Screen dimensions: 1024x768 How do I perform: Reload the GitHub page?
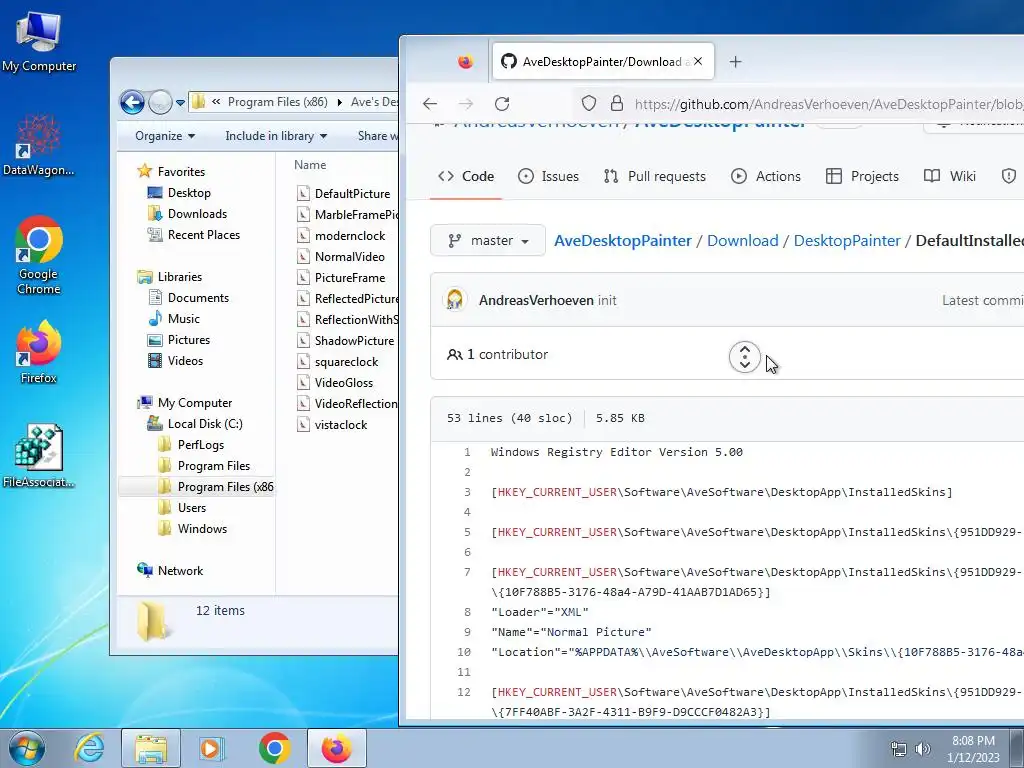tap(502, 104)
